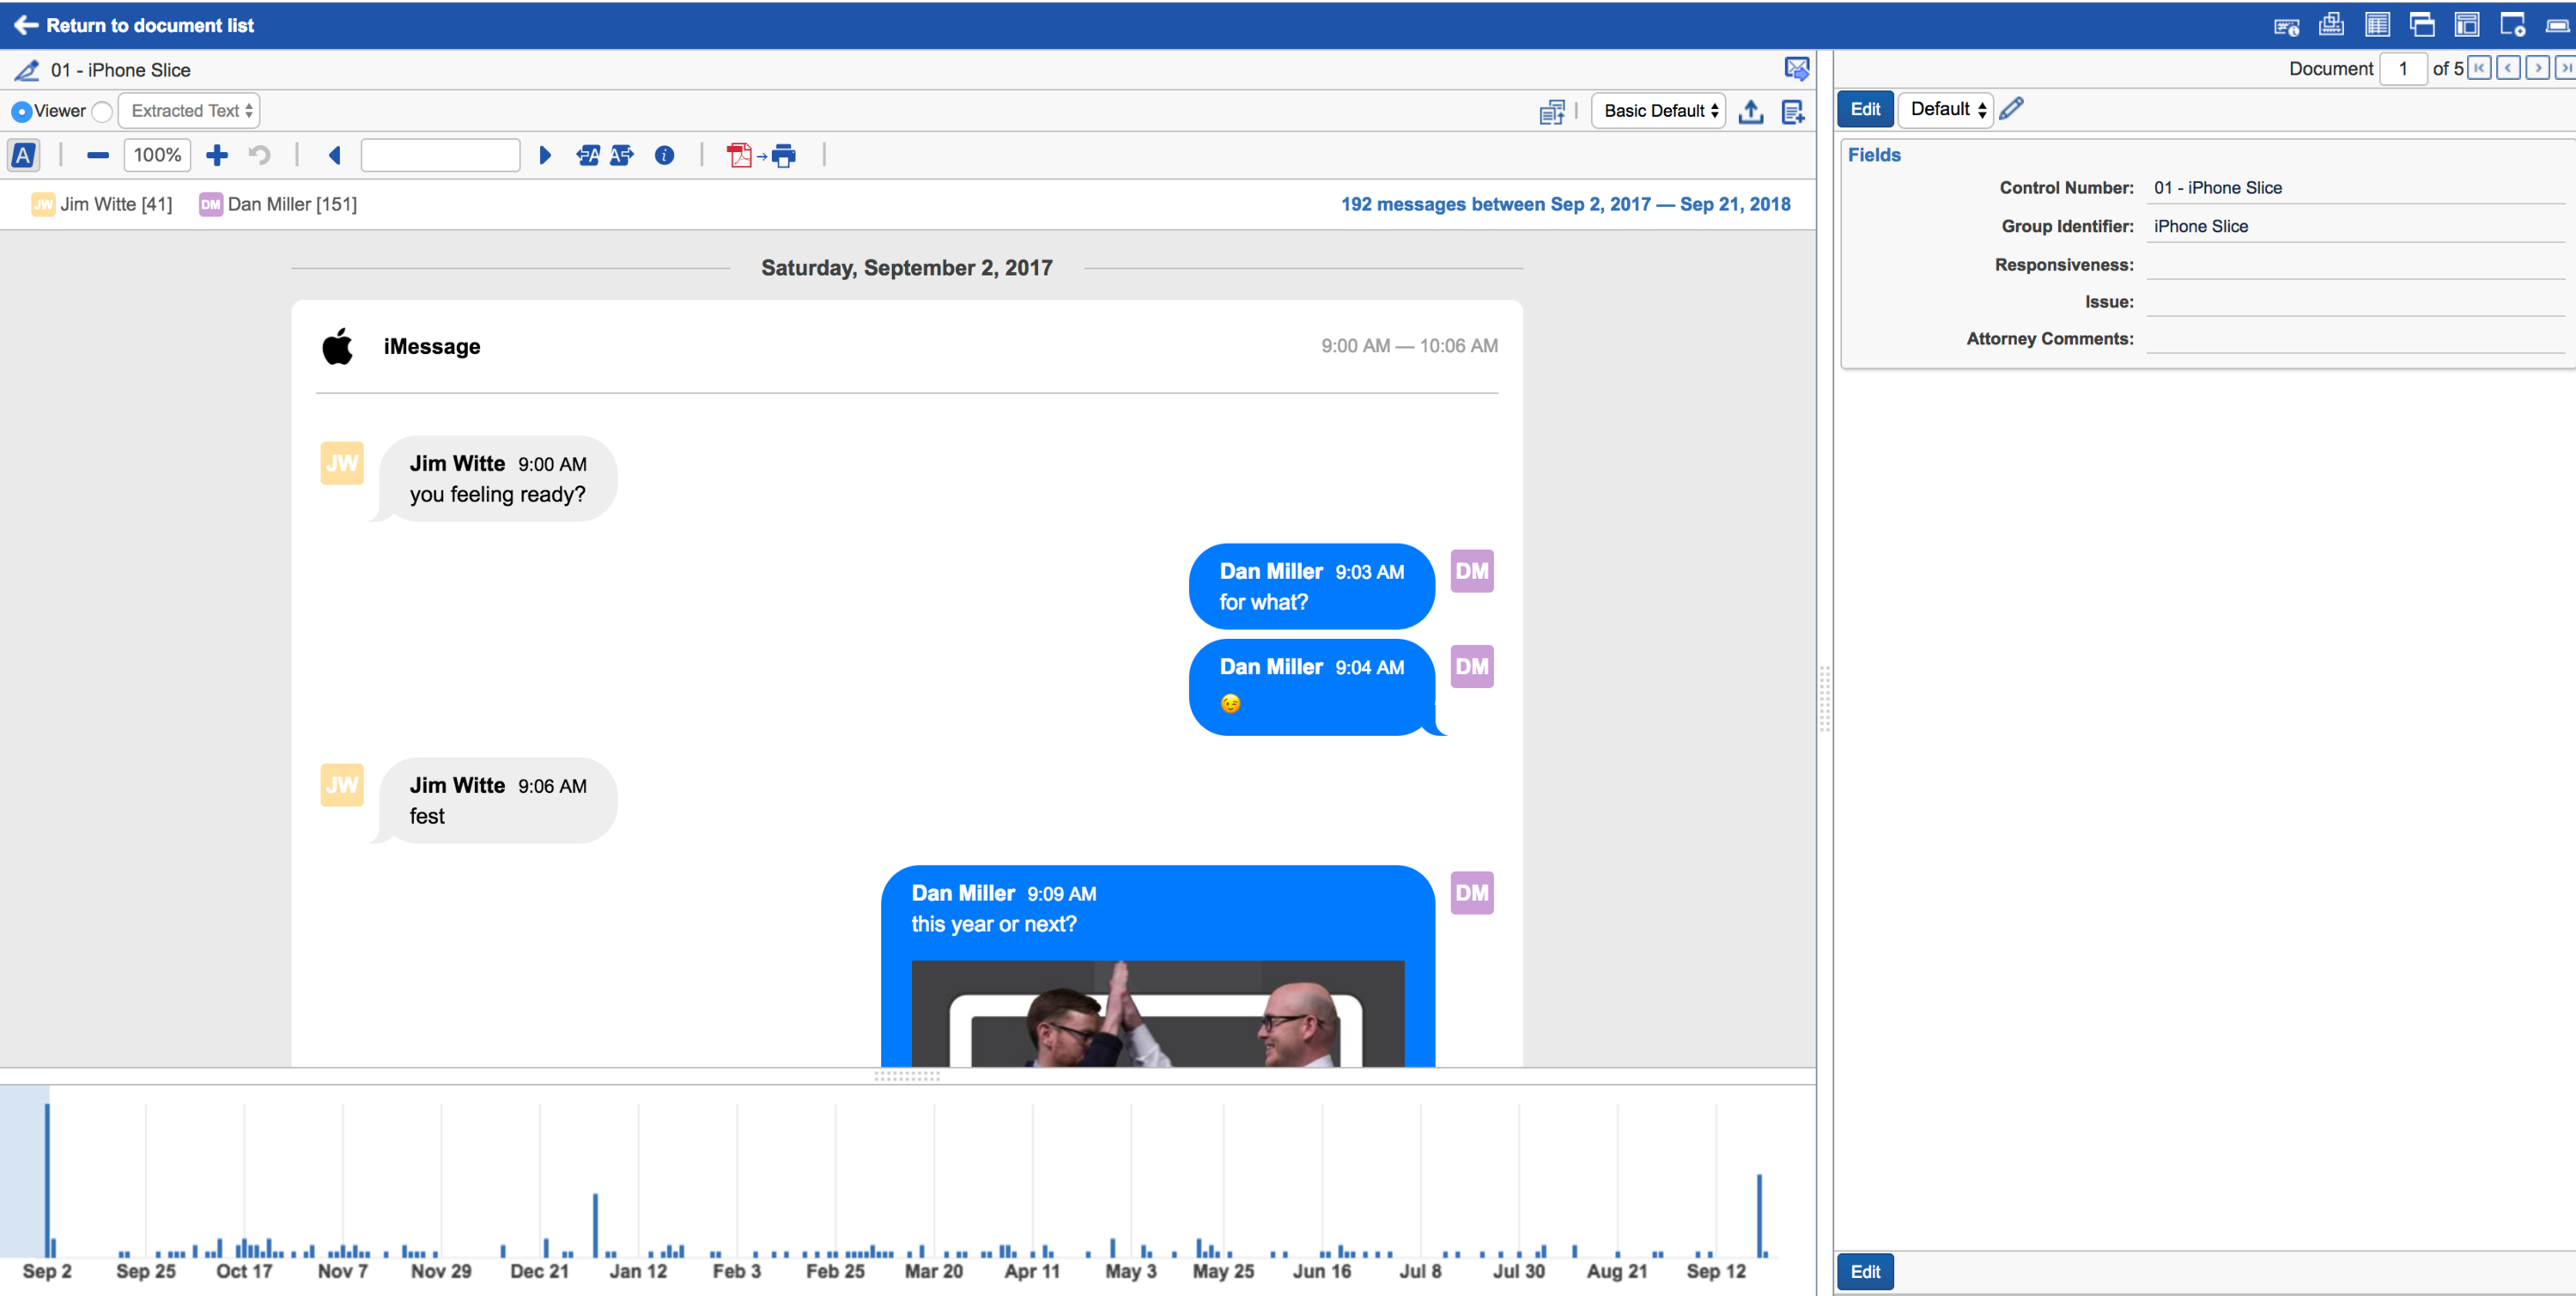Open the Default layout dropdown
Viewport: 2576px width, 1296px height.
1945,109
